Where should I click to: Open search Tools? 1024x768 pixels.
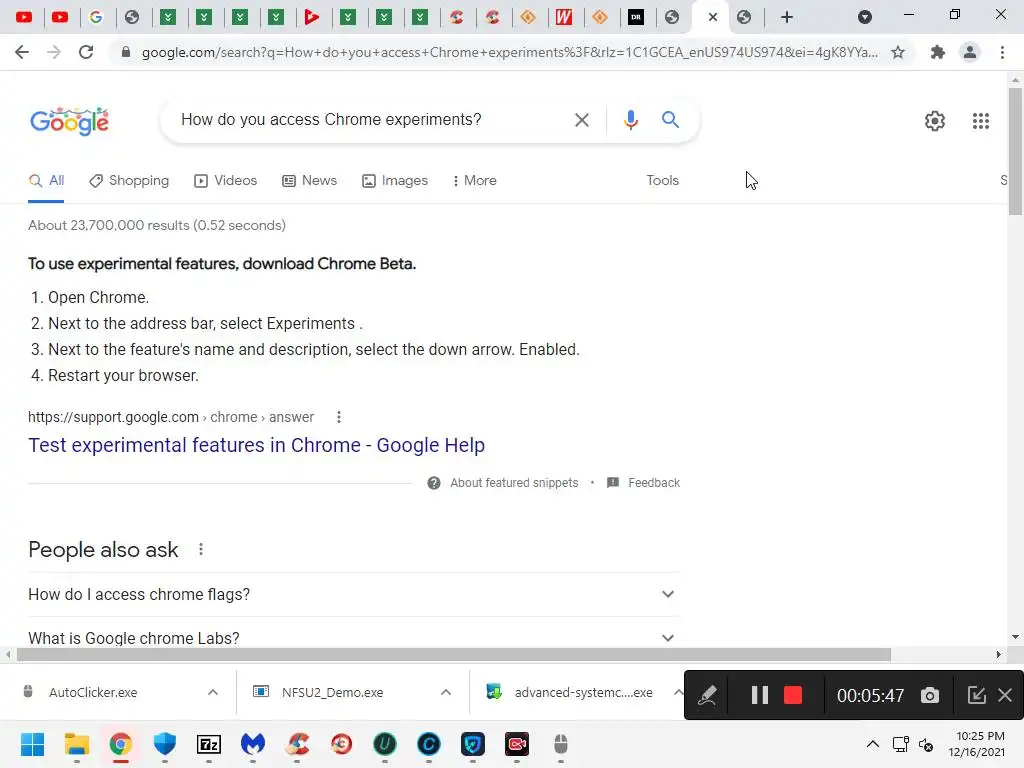662,180
